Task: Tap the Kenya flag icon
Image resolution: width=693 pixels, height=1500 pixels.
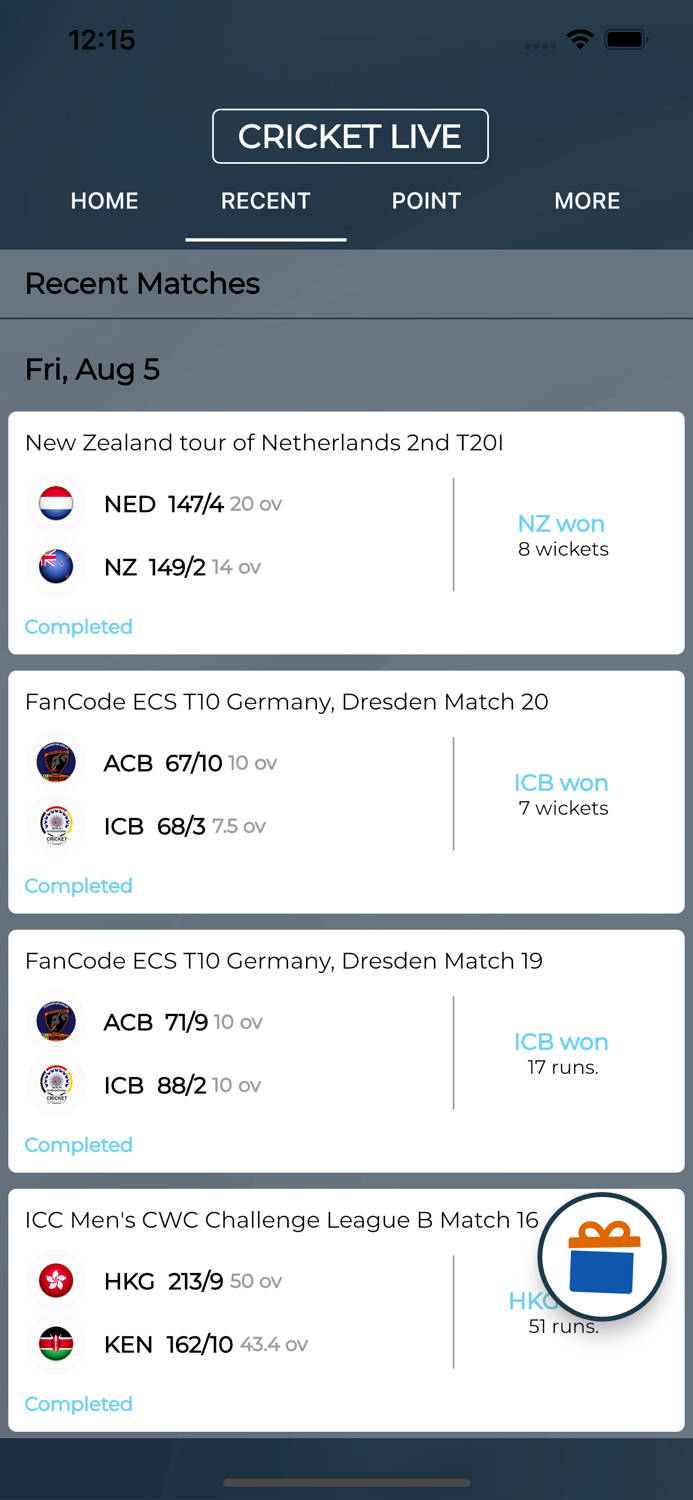Action: click(56, 1344)
